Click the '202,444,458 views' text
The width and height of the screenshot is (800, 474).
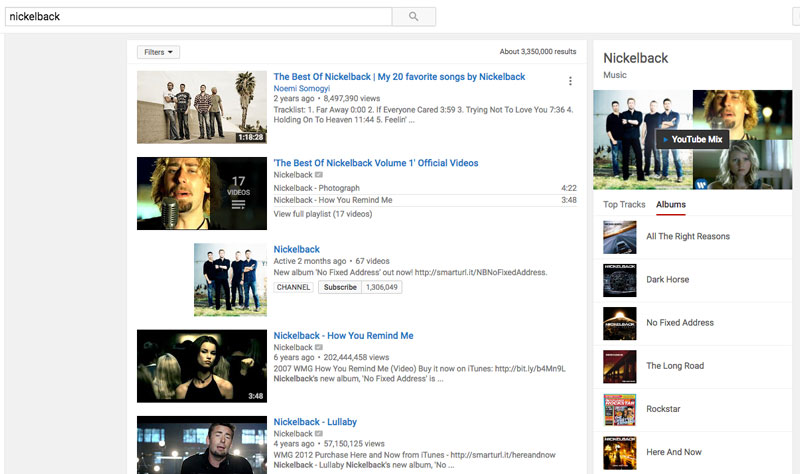[x=356, y=357]
